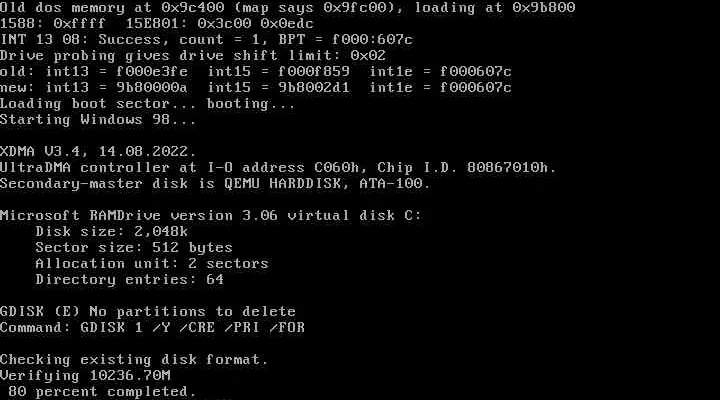The image size is (720, 400).
Task: Click the 'Allocation unit: 2 sectors' text
Action: tap(152, 264)
